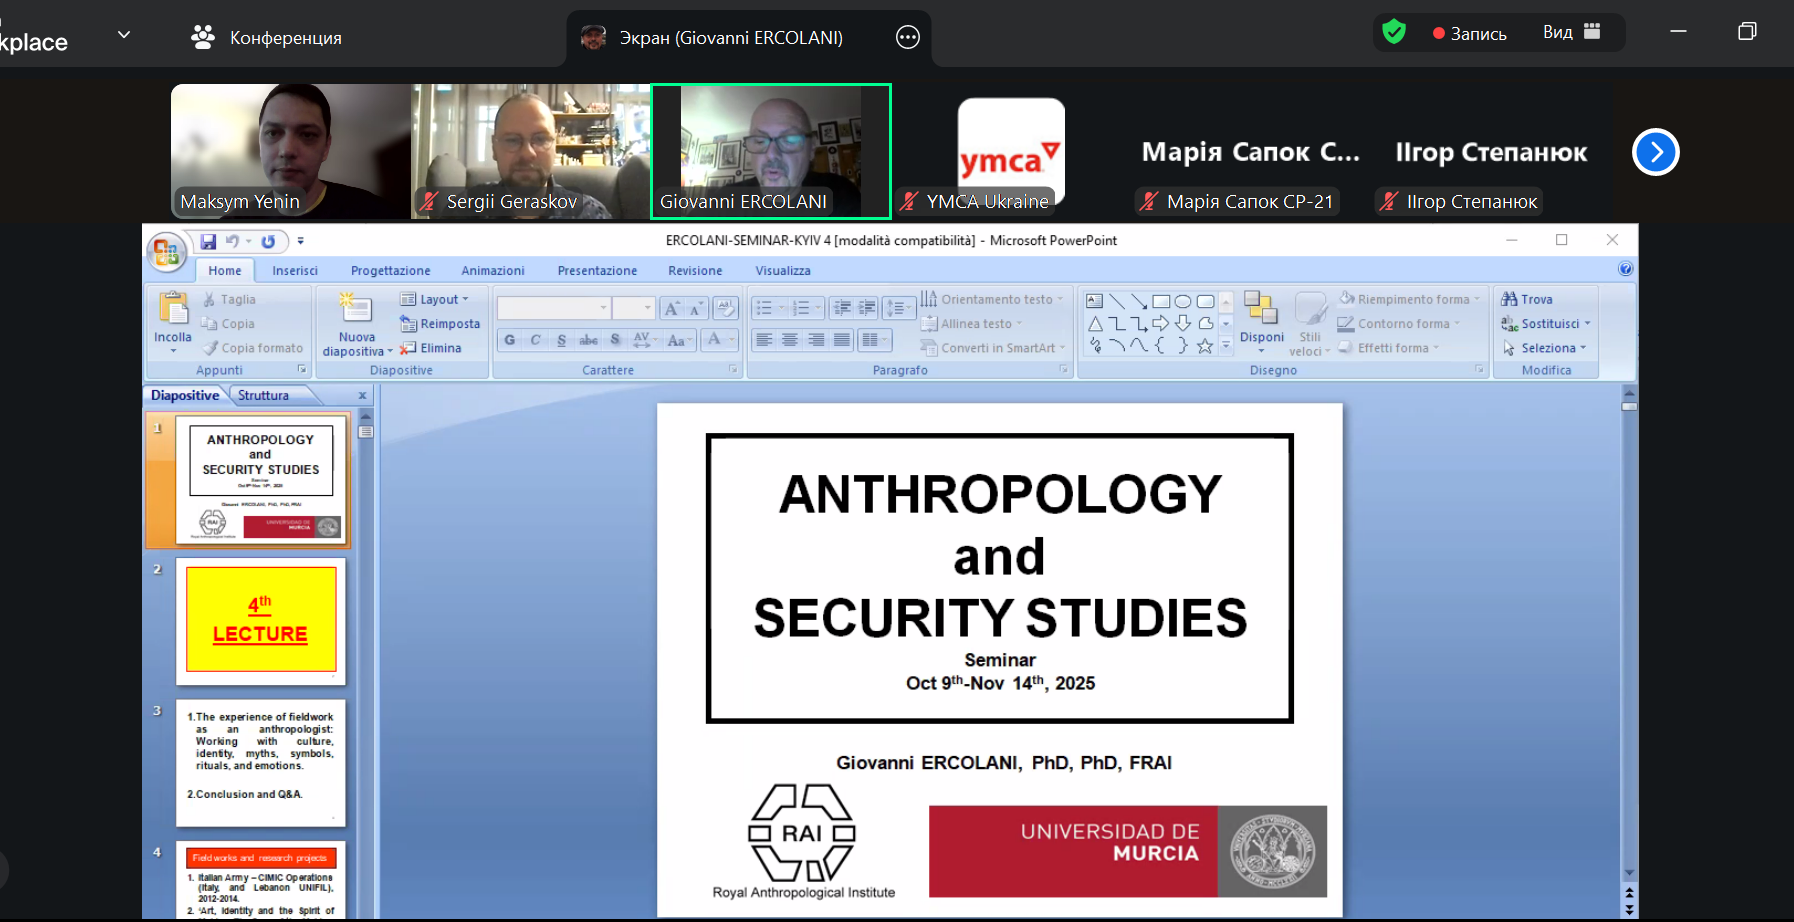This screenshot has height=922, width=1794.
Task: Save the presentation using the floppy disk icon
Action: 208,241
